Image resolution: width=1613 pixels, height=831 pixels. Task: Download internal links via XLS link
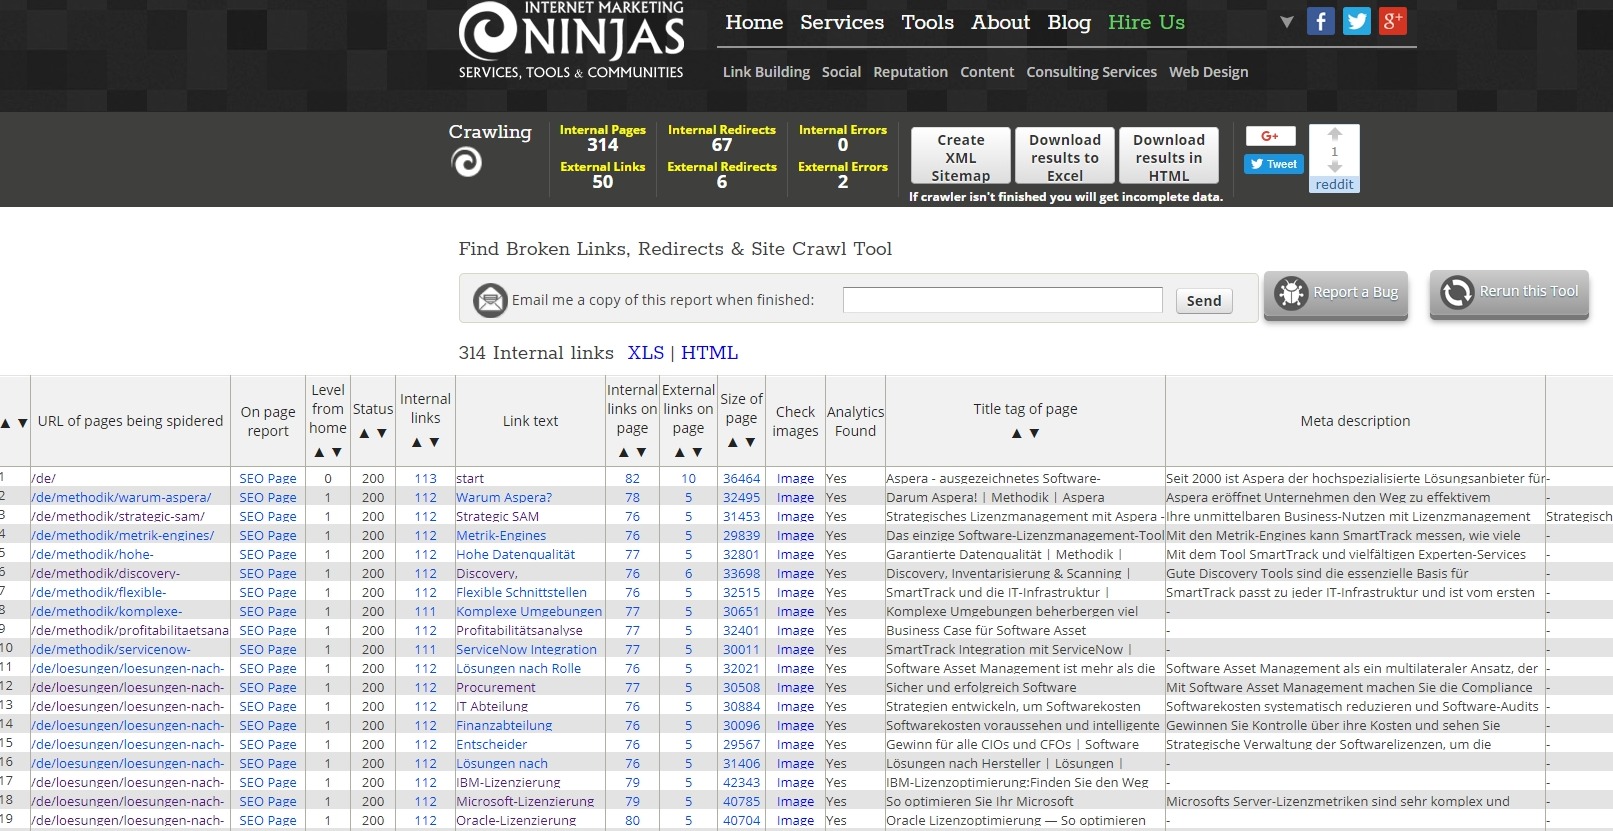click(x=646, y=353)
